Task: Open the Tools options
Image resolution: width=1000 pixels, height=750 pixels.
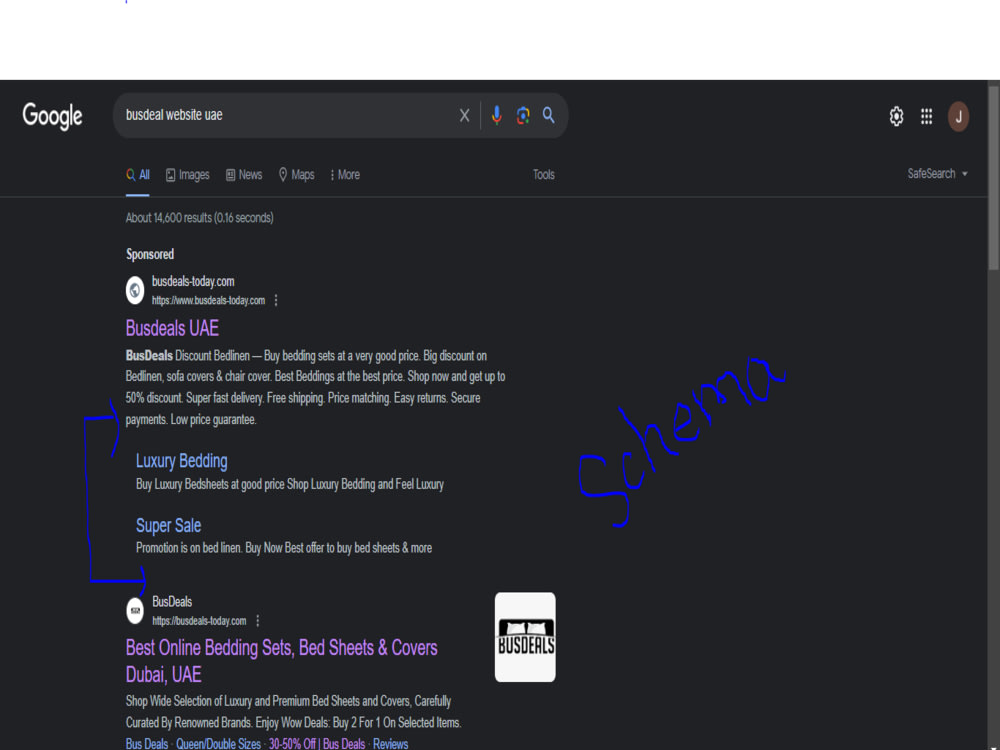Action: click(x=544, y=175)
